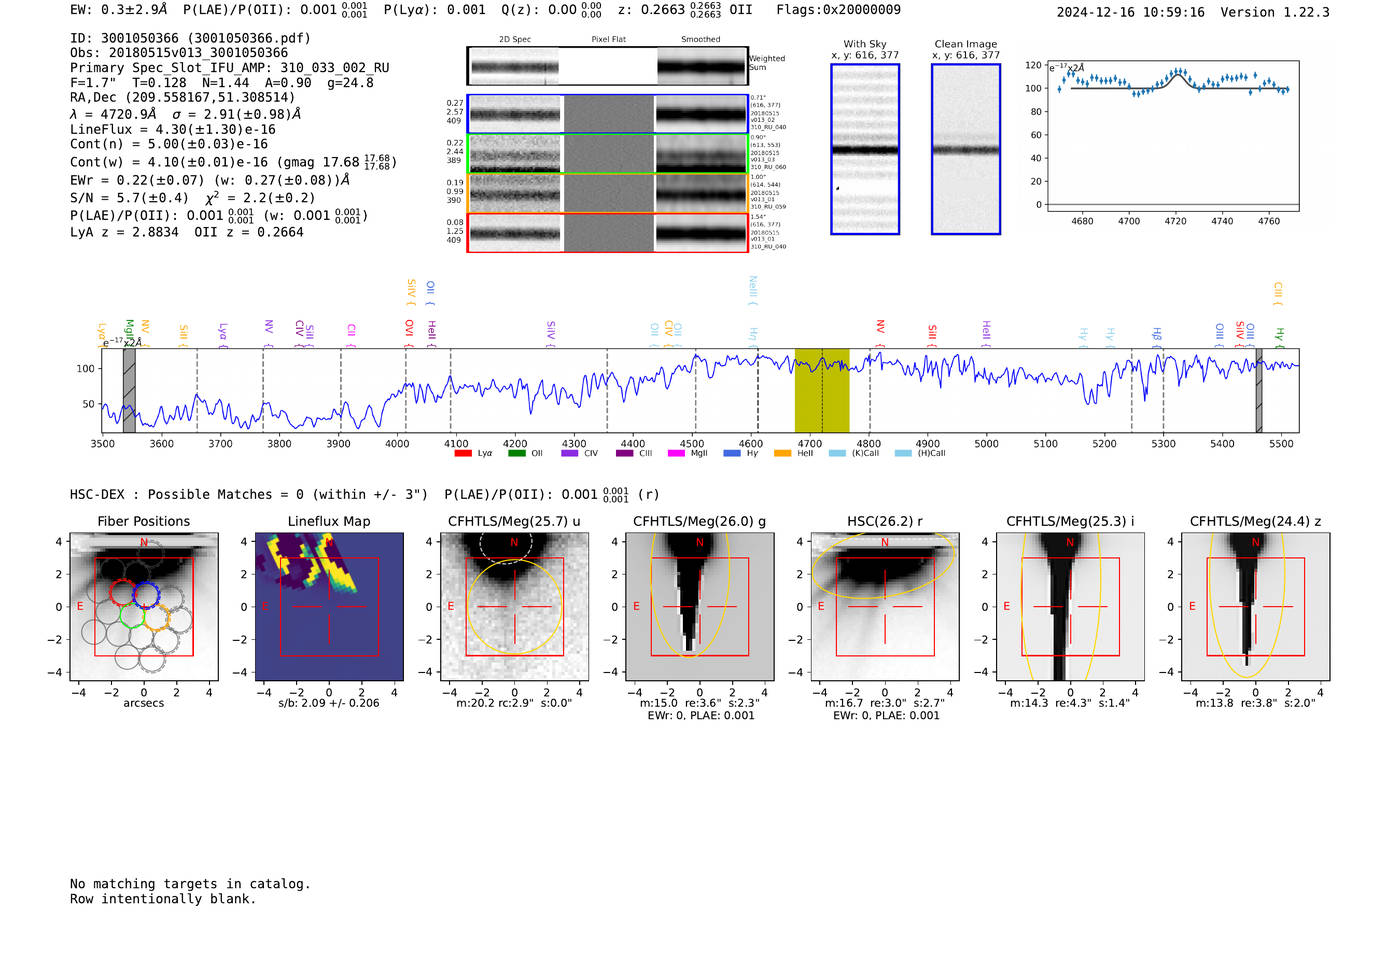The height and width of the screenshot is (953, 1400).
Task: Click the EWr = 0.22(±0.07) line
Action: [210, 180]
